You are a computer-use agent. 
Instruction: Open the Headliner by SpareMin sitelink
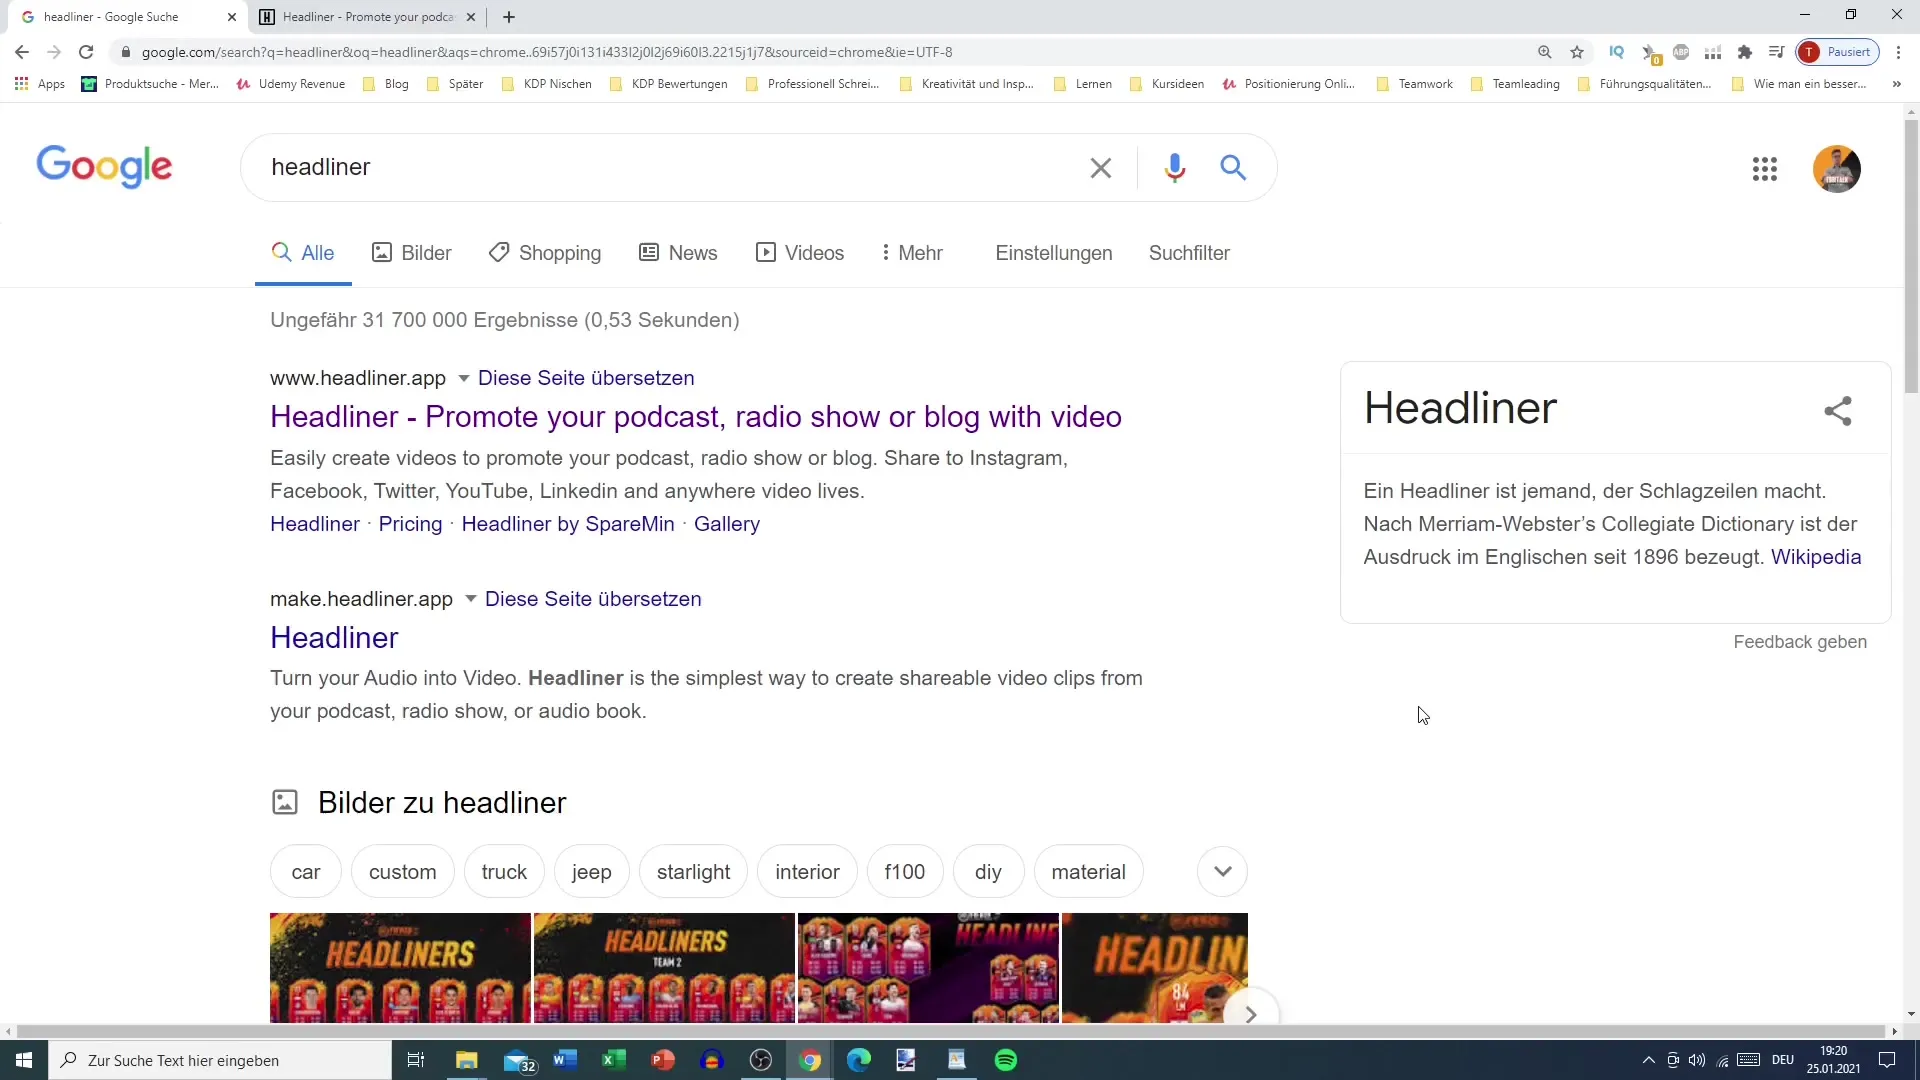(x=568, y=524)
